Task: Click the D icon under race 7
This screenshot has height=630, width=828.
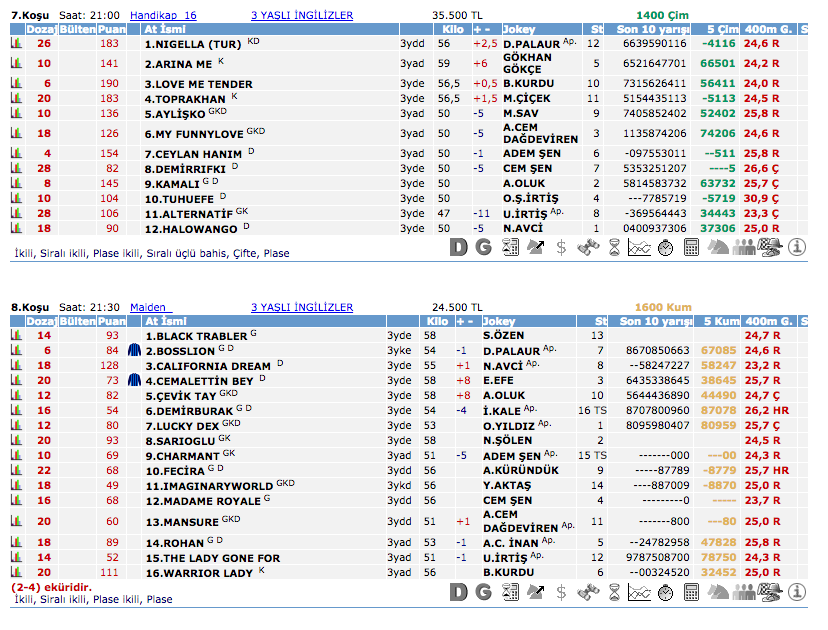Action: (x=458, y=246)
